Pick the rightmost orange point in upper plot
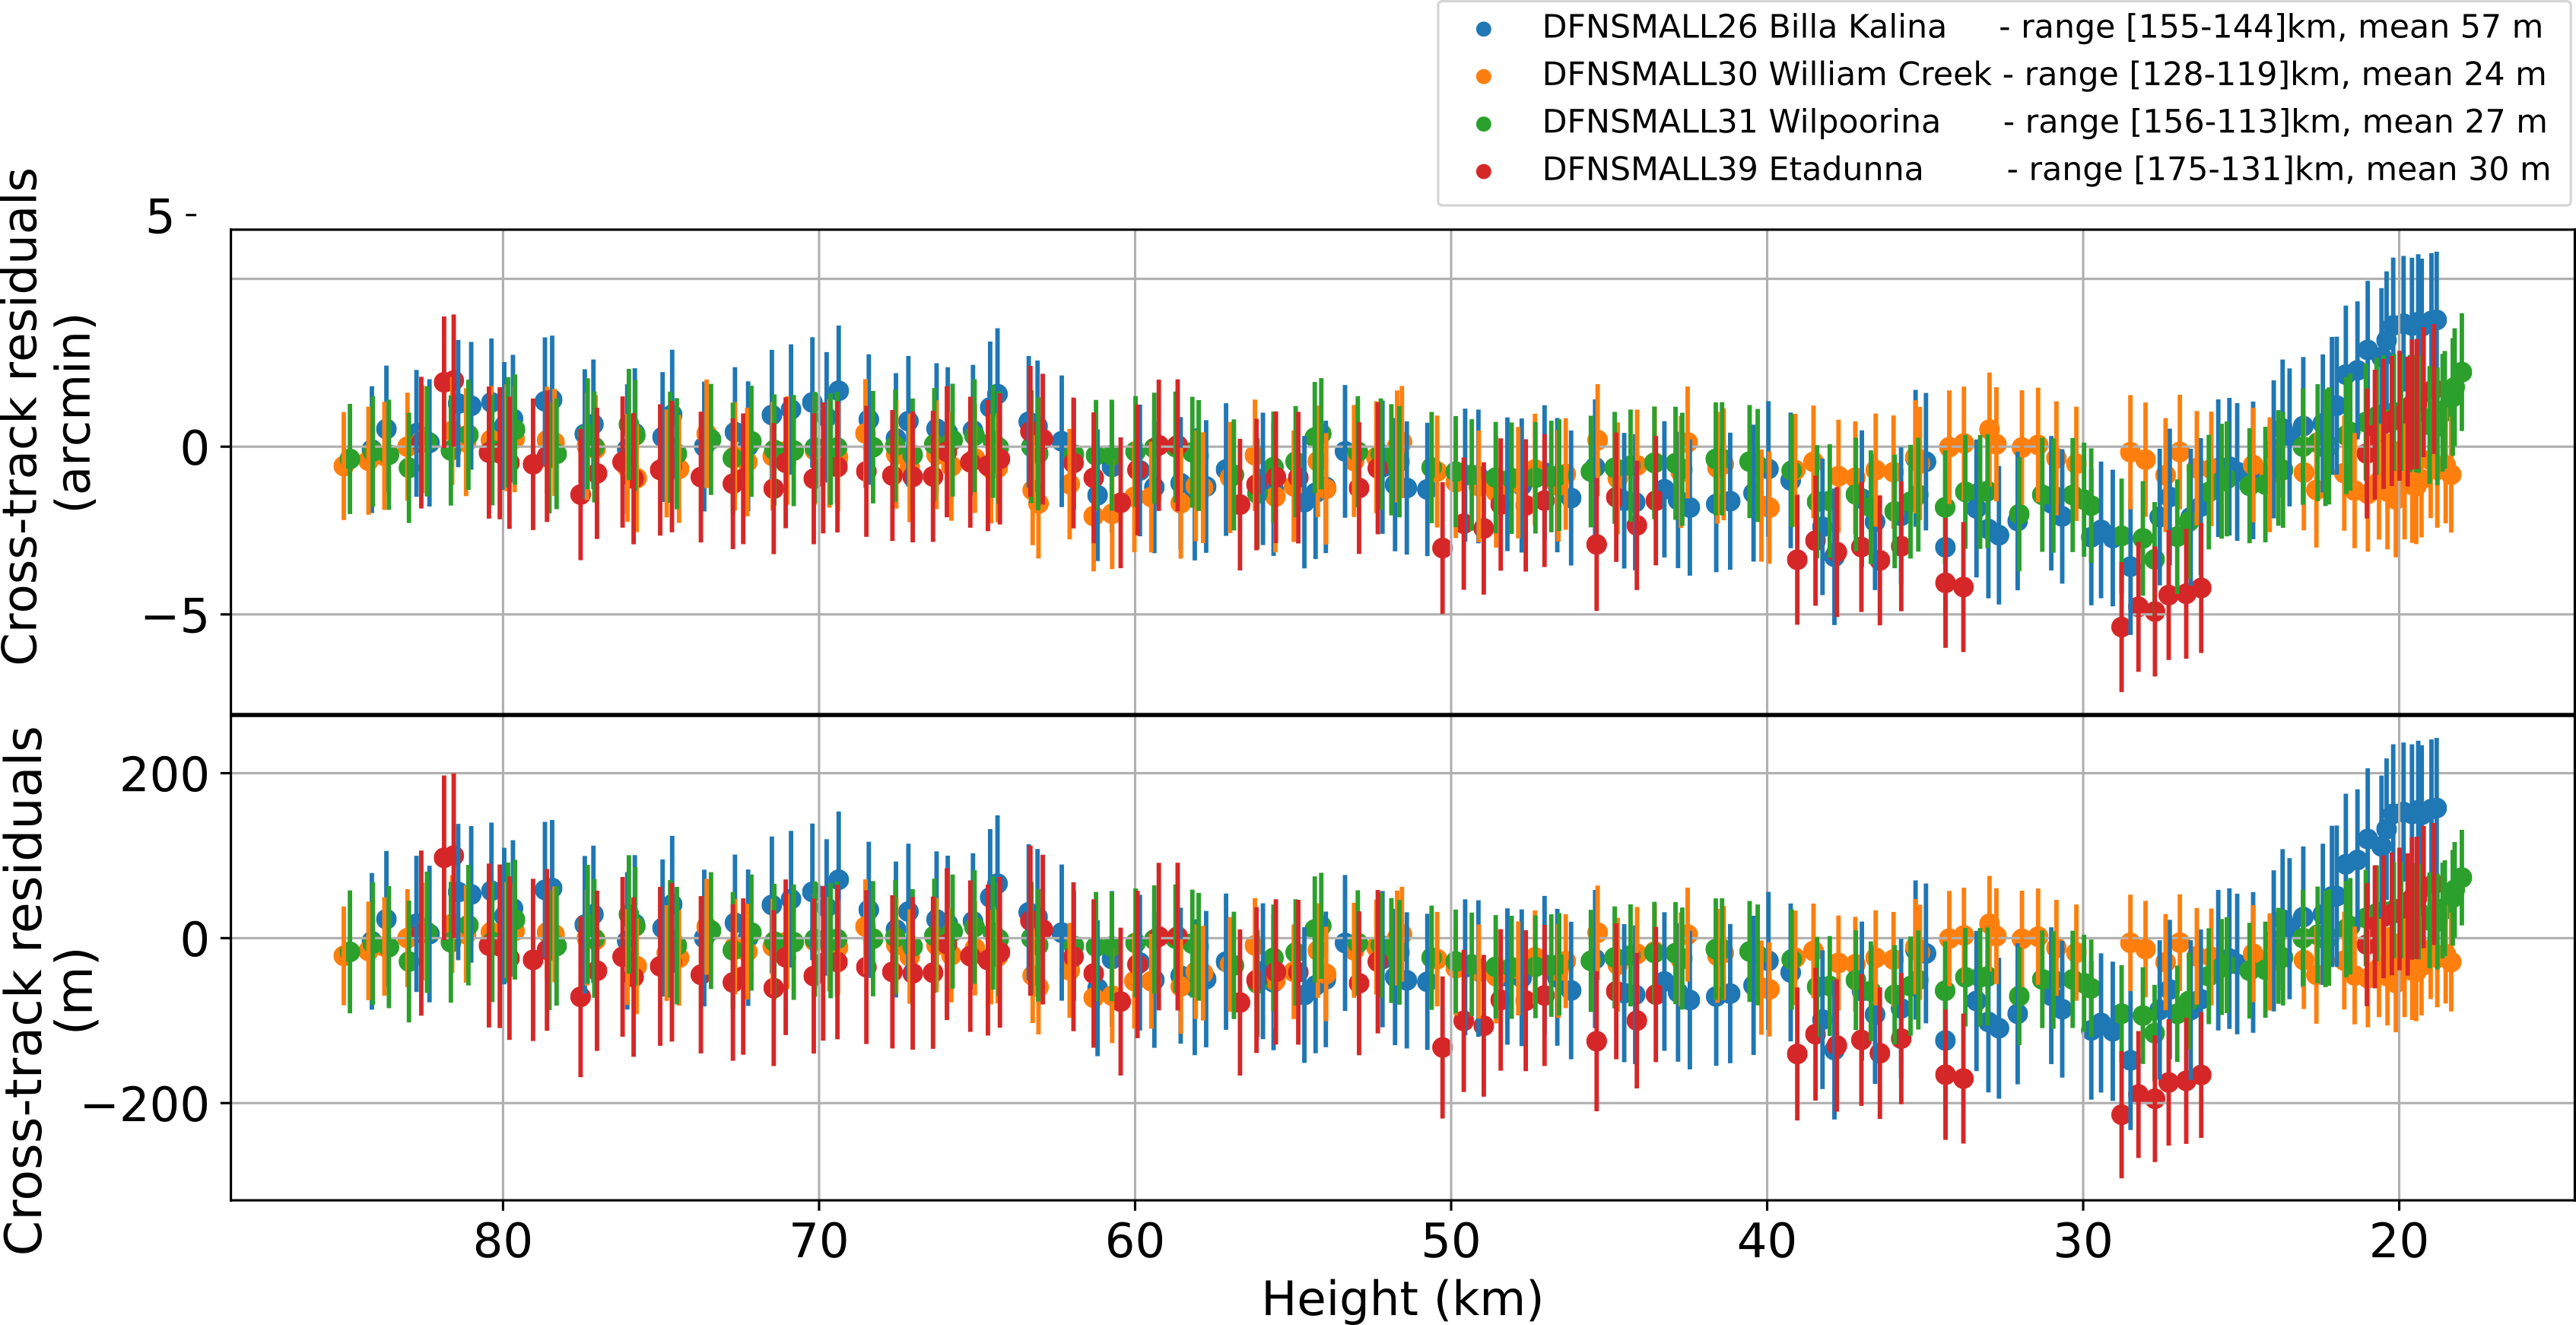Viewport: 2576px width, 1325px height. tap(2451, 475)
